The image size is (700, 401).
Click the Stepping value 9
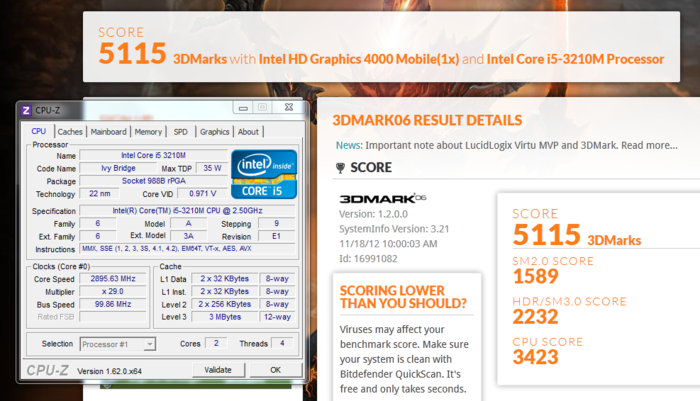click(x=277, y=223)
